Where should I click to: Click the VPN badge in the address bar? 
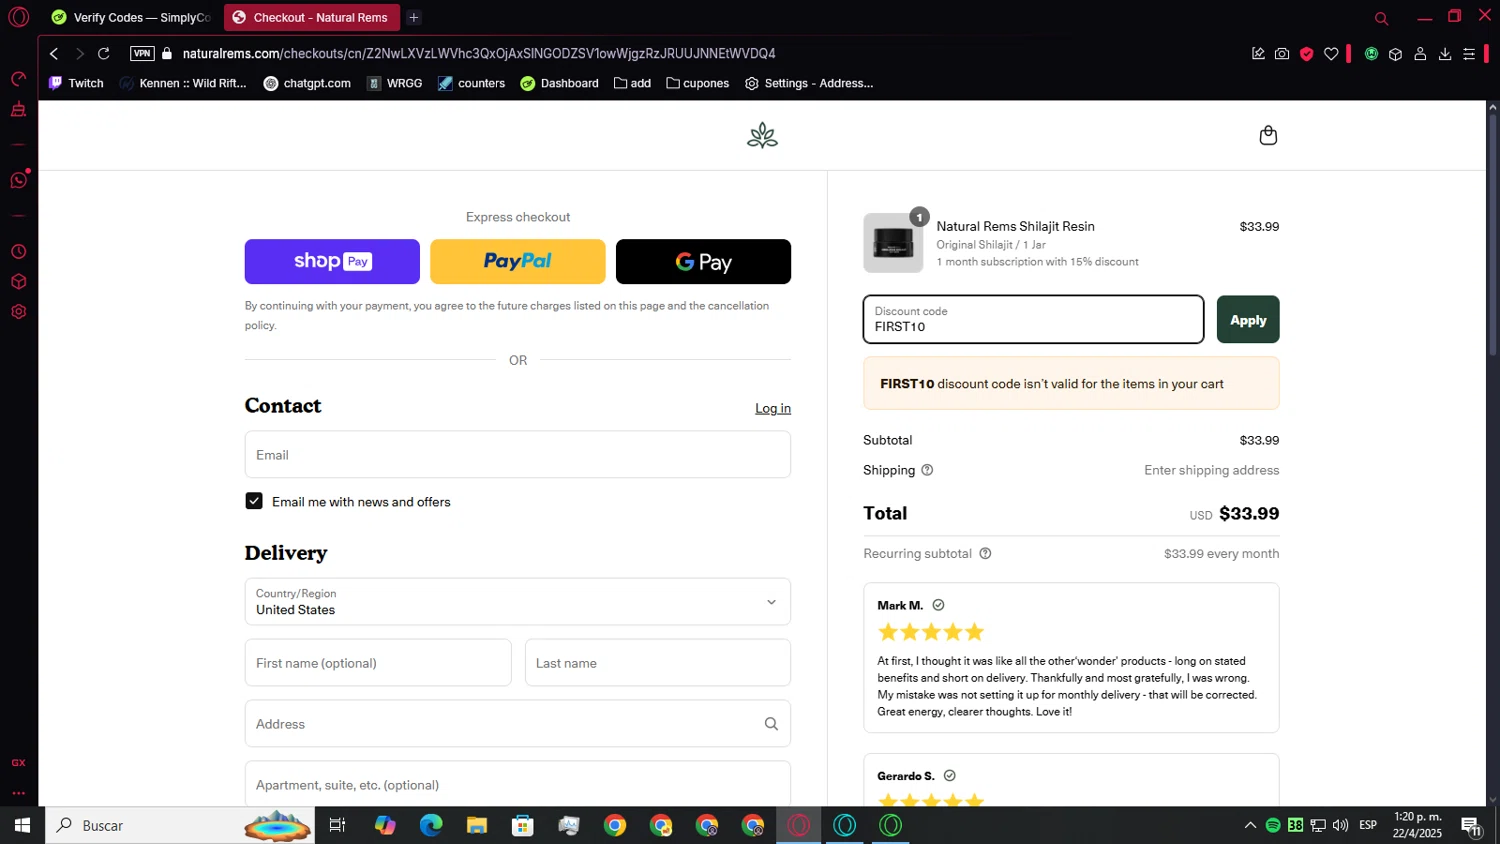pos(142,54)
